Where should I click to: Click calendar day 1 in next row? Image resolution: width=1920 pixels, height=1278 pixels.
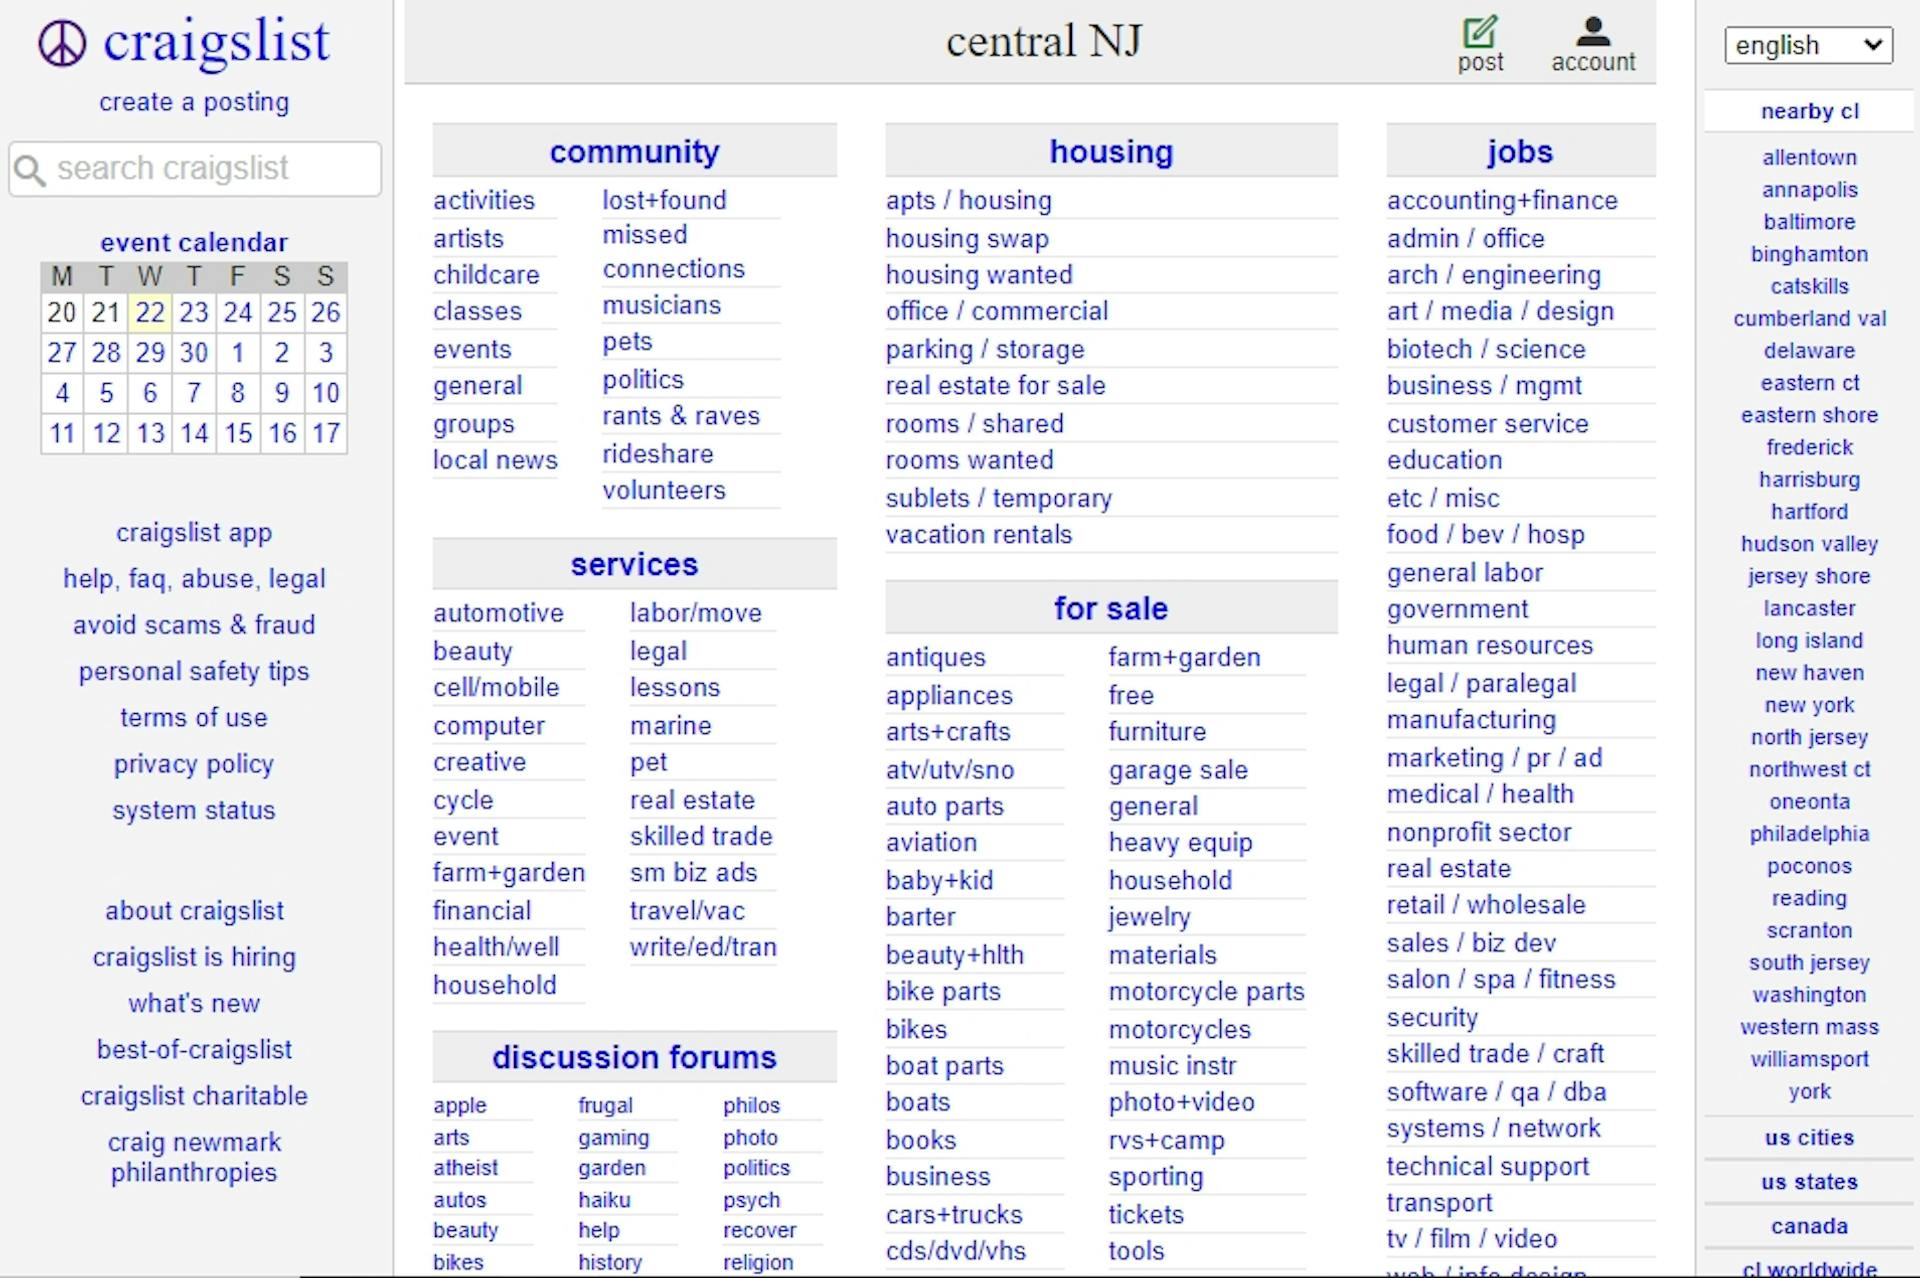[x=240, y=352]
